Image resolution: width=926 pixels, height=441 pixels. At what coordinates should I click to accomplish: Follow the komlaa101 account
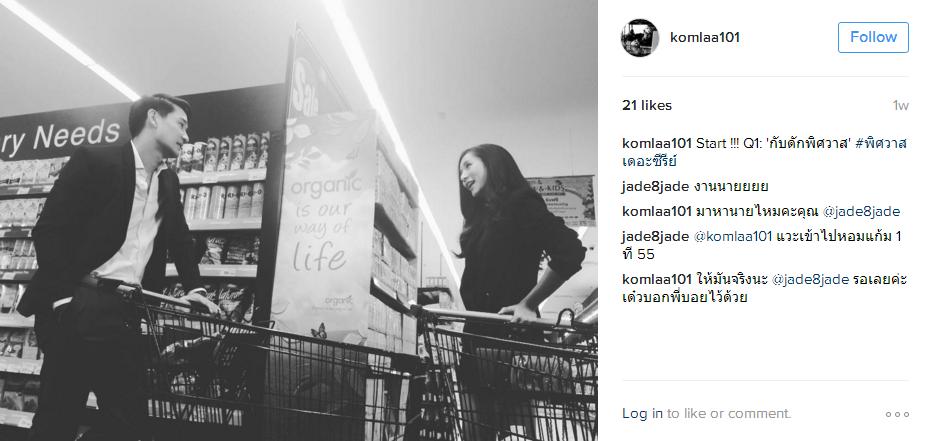tap(873, 37)
